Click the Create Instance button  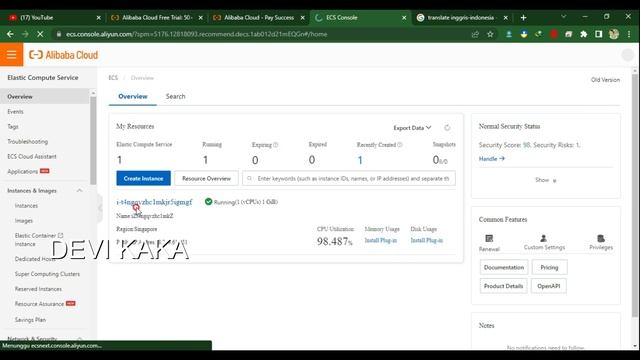[x=143, y=178]
